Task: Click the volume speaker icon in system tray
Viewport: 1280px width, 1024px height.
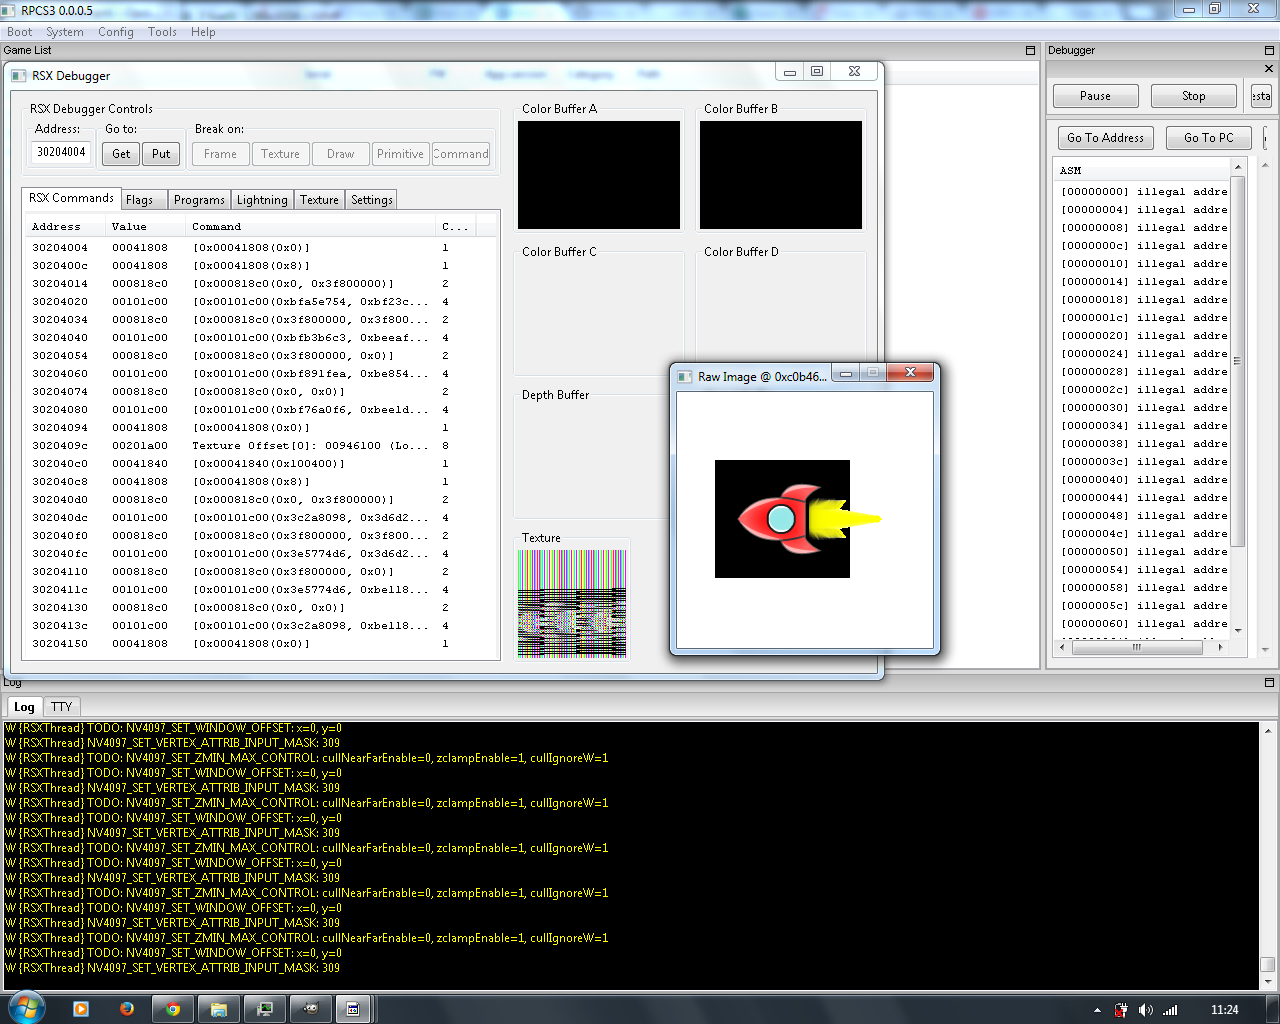Action: point(1145,1010)
